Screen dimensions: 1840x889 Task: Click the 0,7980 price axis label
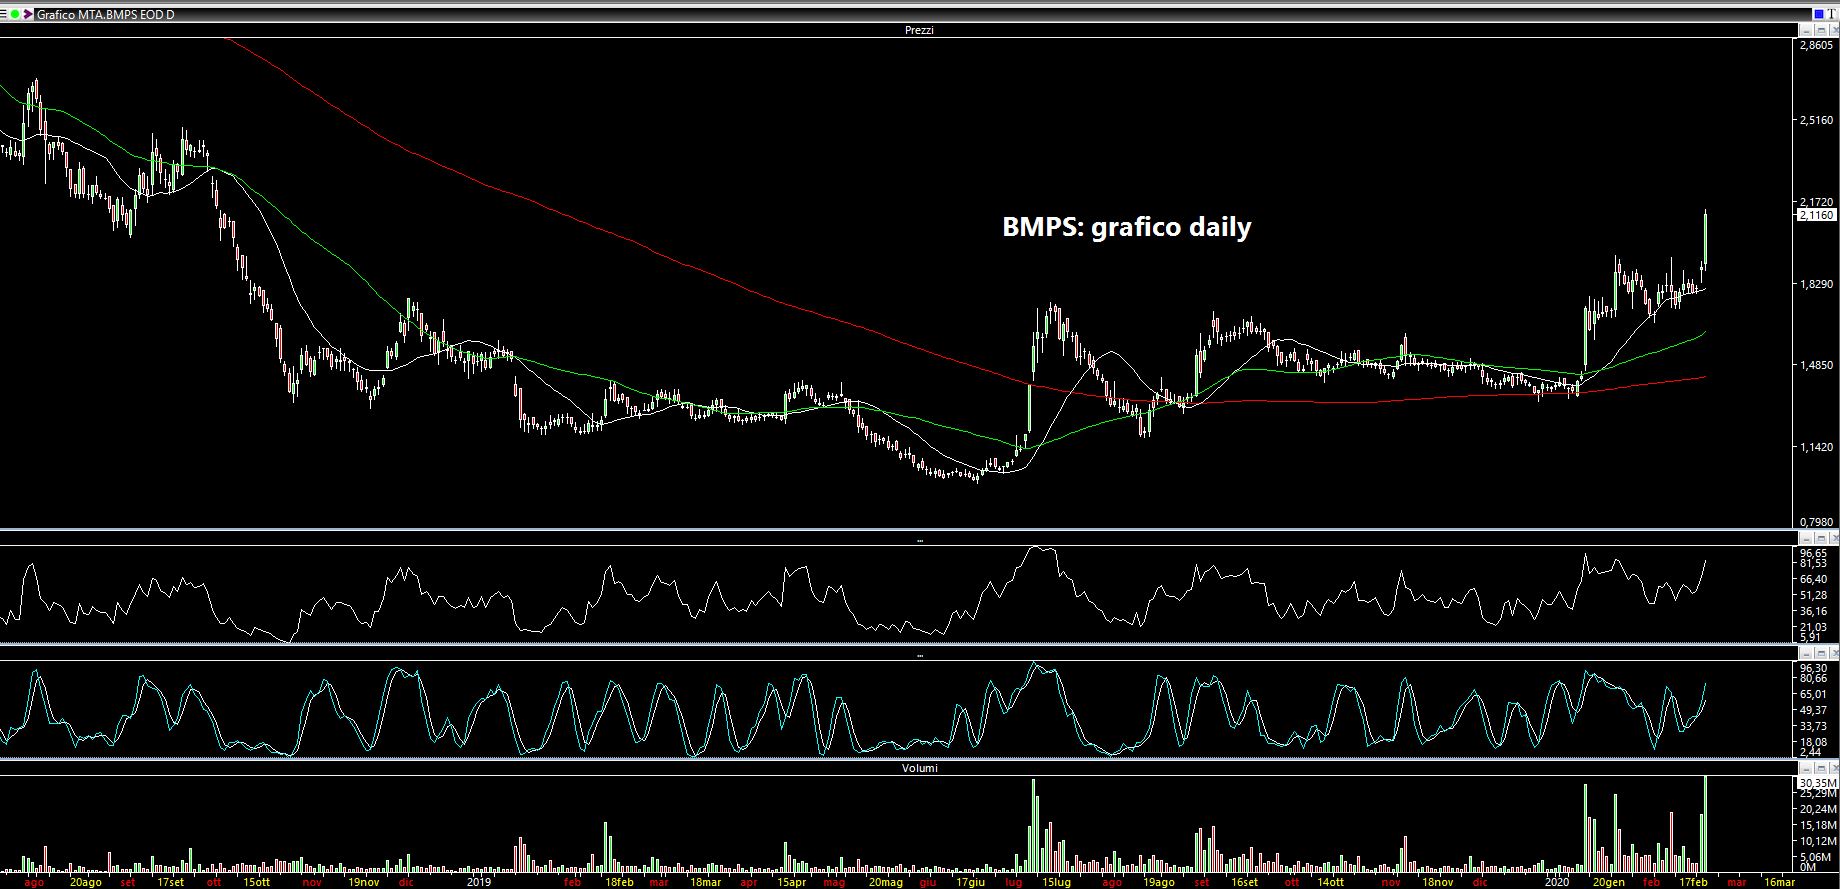click(1816, 522)
